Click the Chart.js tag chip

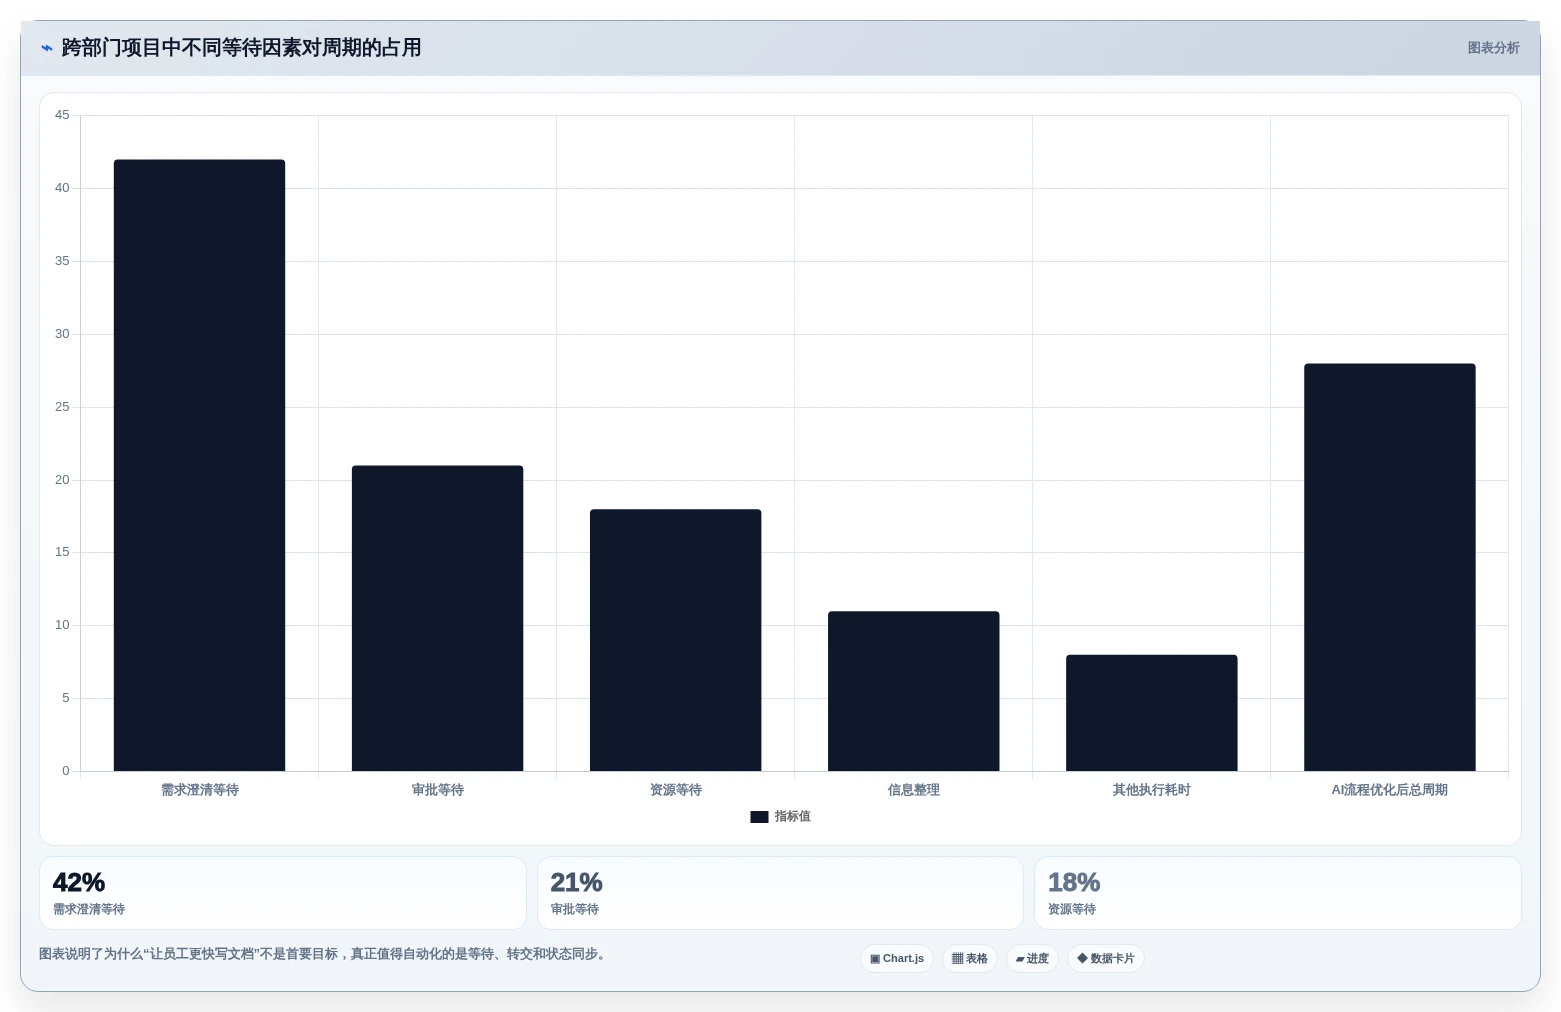[897, 959]
